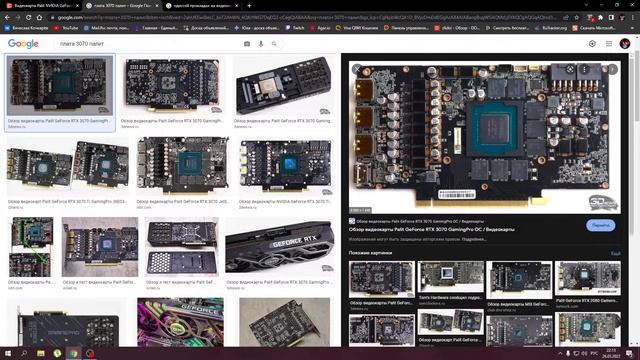
Task: Open GeForce RTX card side view thumbnail
Action: (280, 247)
